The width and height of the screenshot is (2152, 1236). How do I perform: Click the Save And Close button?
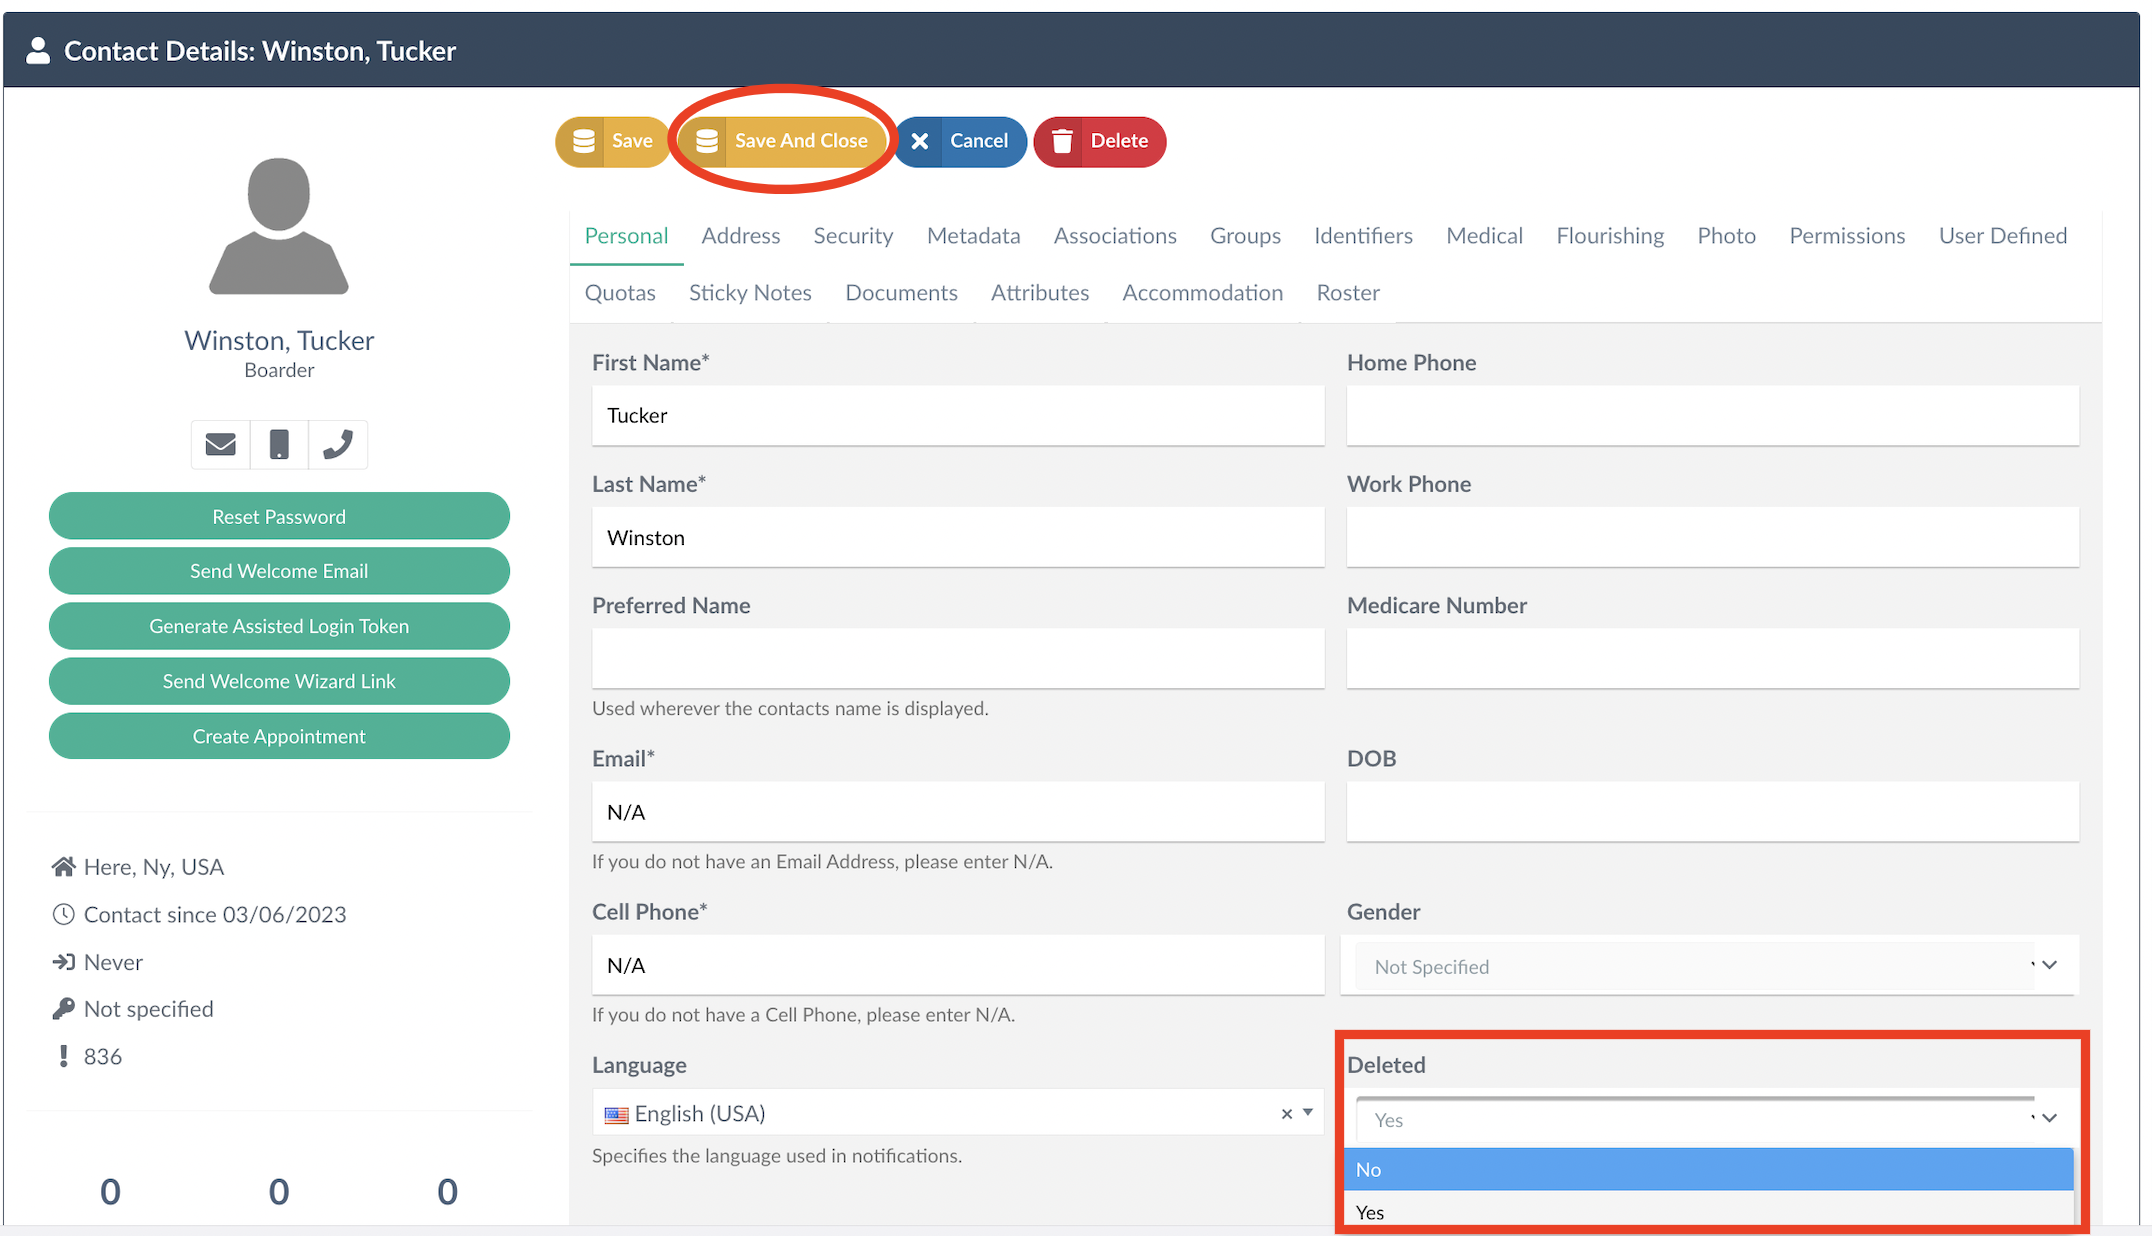click(x=783, y=141)
